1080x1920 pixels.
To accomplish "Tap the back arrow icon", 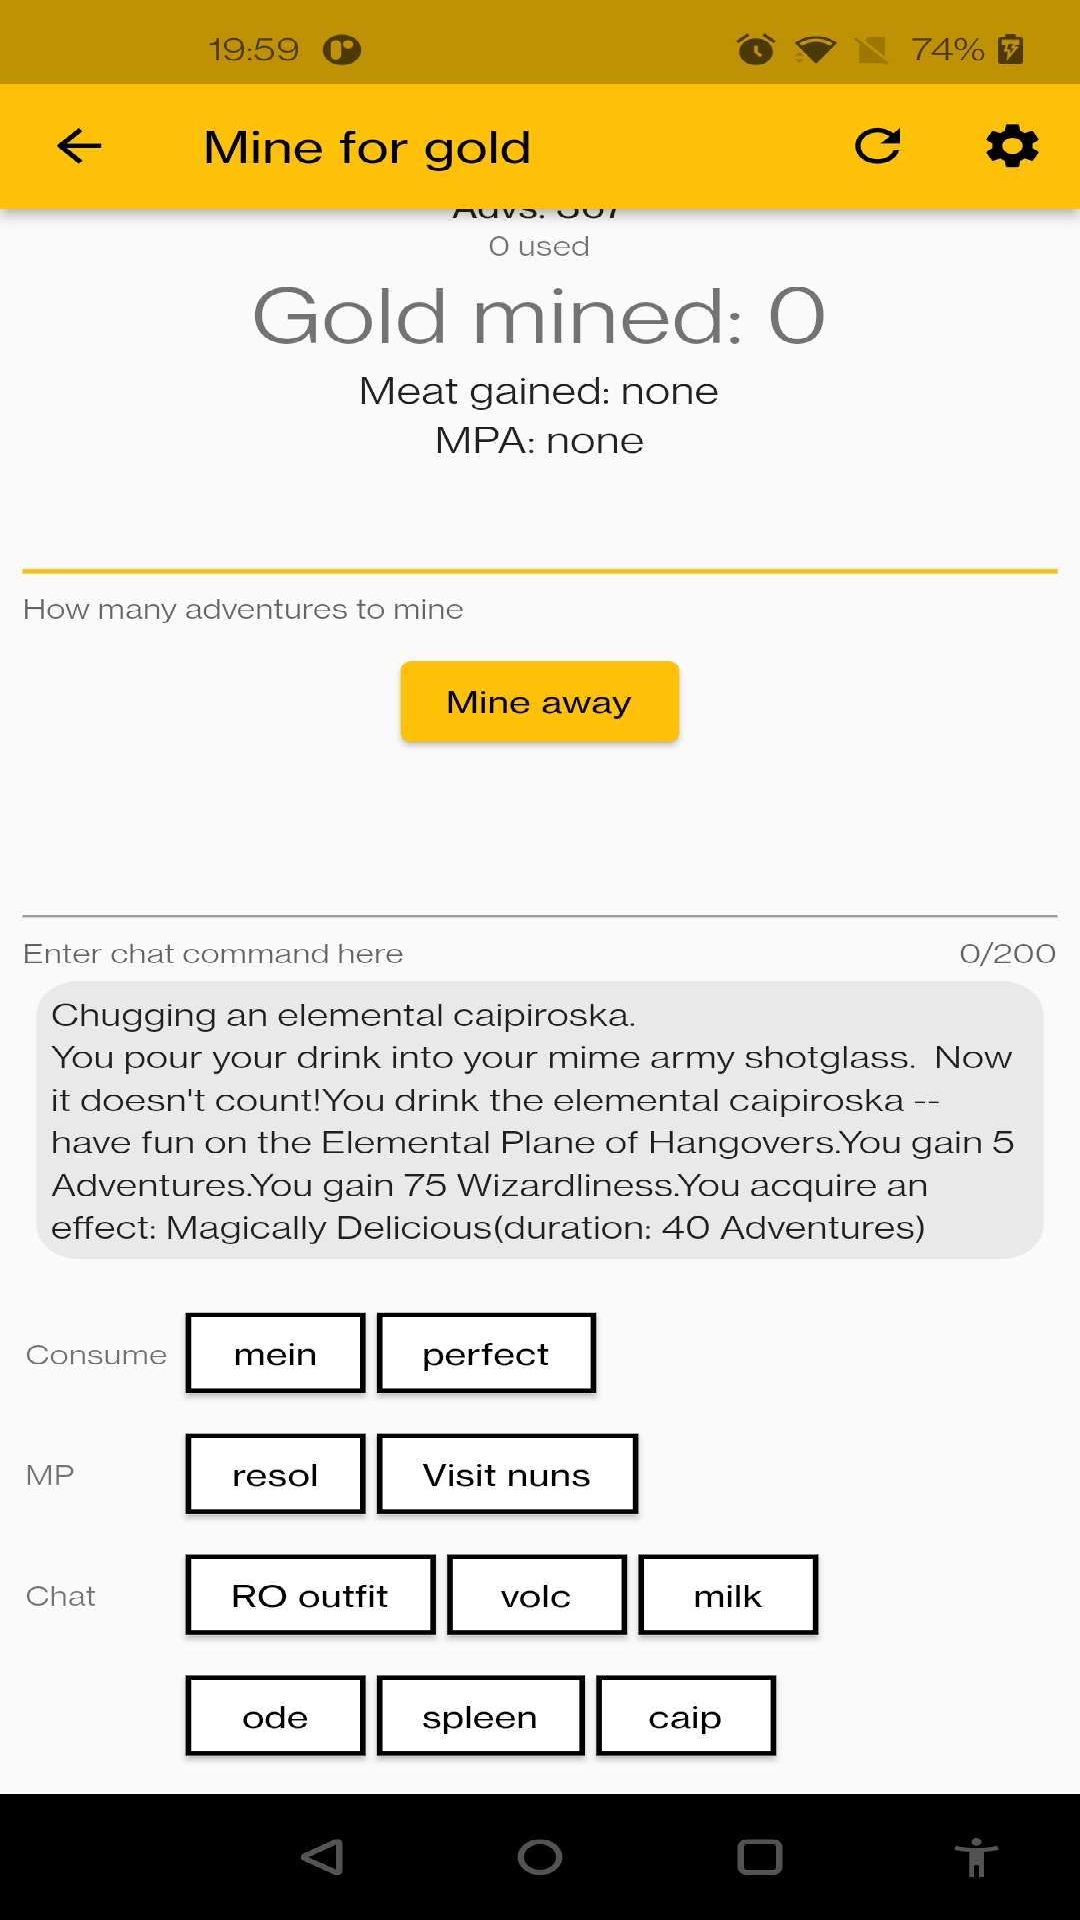I will [79, 147].
